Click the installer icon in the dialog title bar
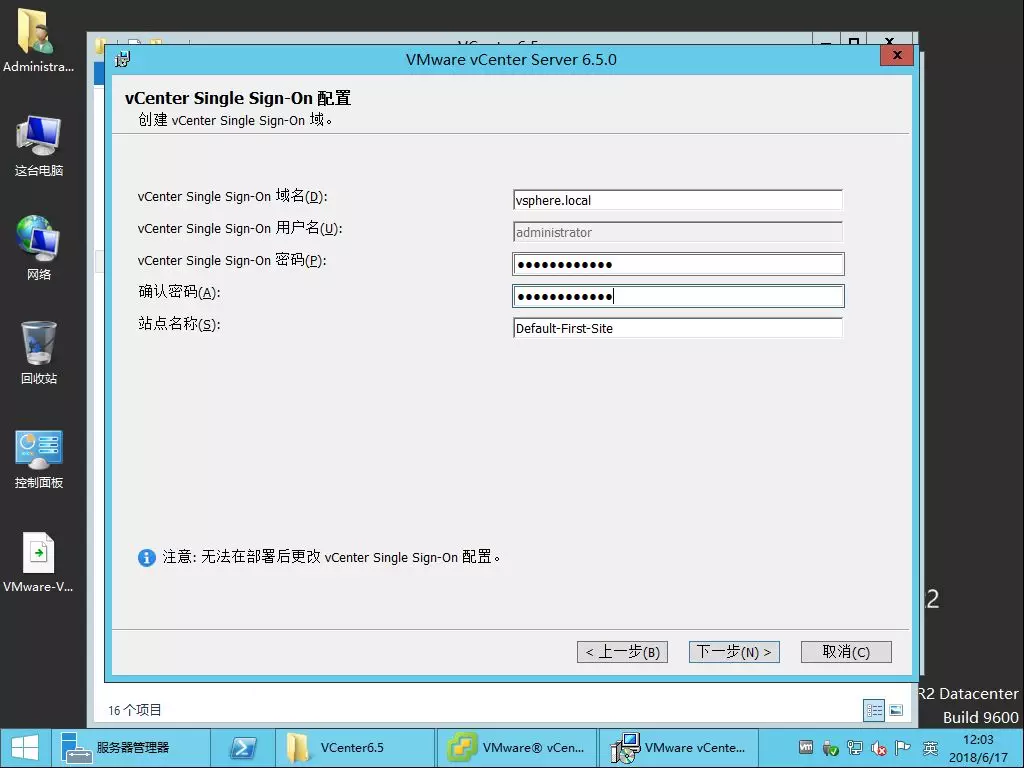Viewport: 1024px width, 768px height. tap(122, 59)
